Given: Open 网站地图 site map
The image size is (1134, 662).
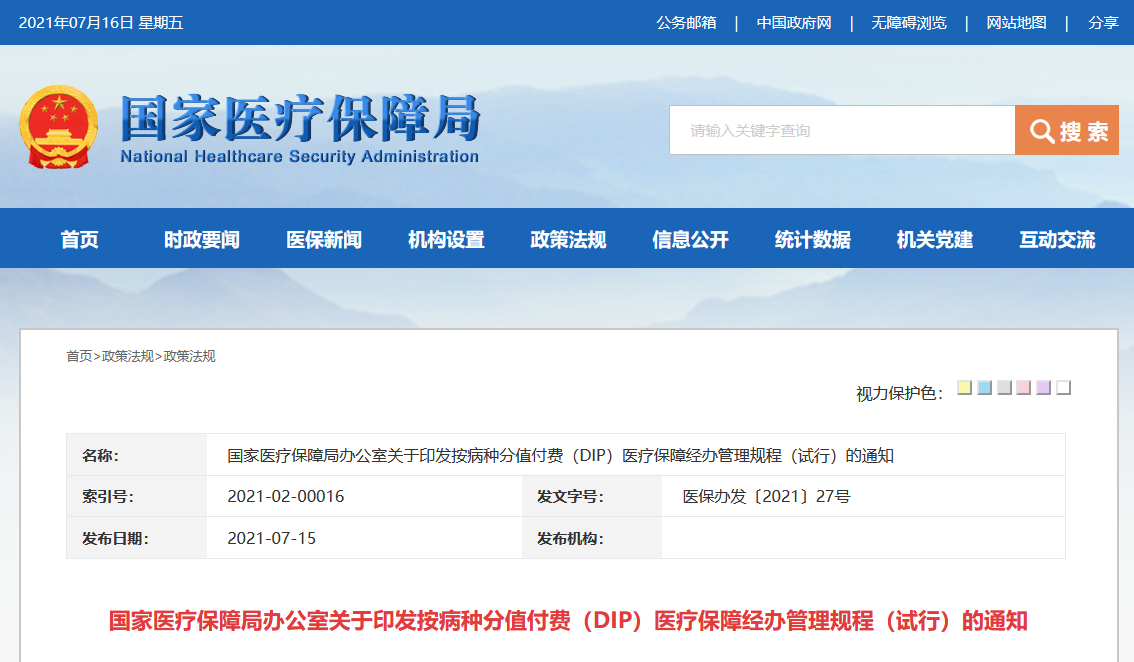Looking at the screenshot, I should [1016, 23].
